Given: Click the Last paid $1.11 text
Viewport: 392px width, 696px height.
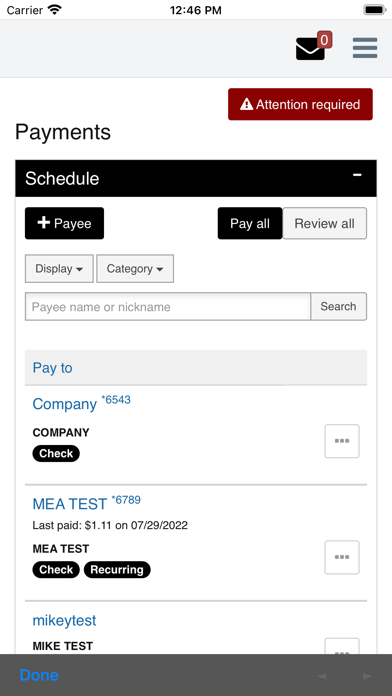Looking at the screenshot, I should tap(110, 526).
